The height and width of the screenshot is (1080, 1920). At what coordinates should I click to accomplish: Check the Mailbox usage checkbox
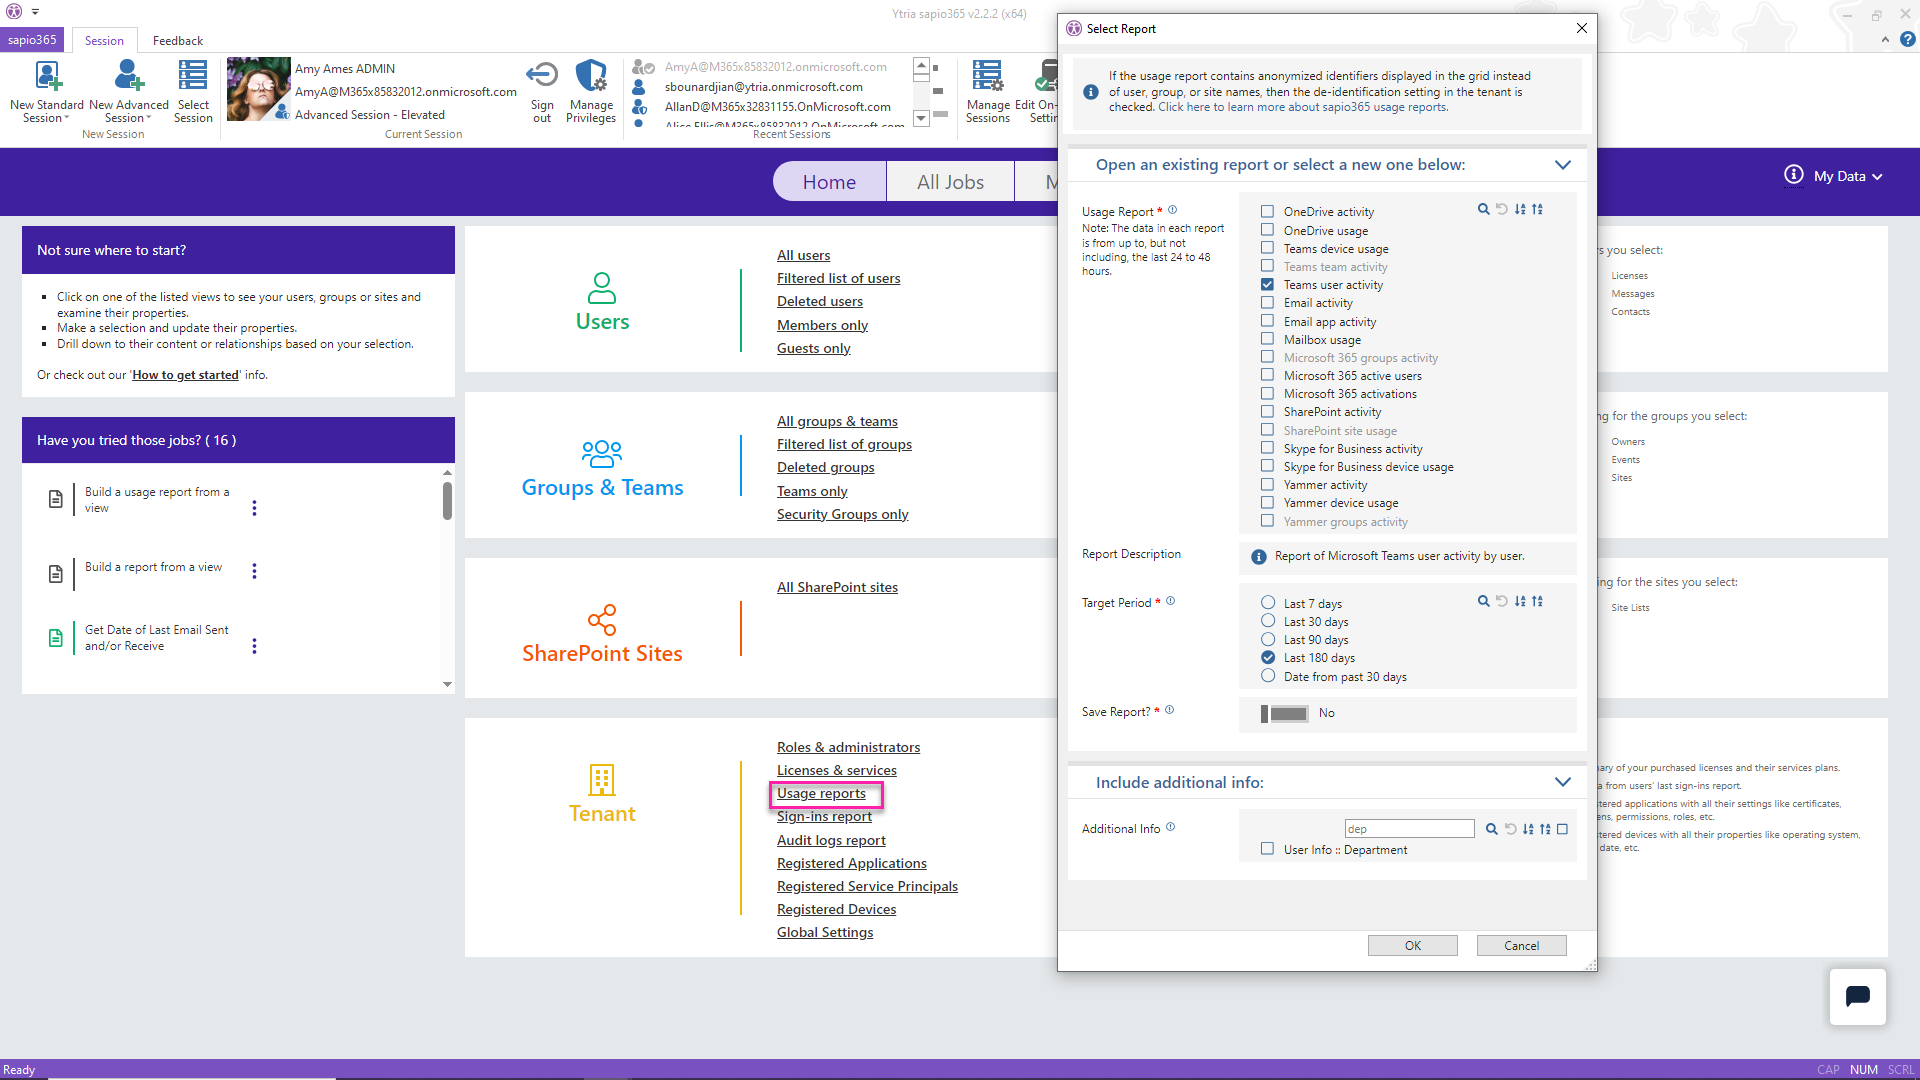click(x=1267, y=339)
